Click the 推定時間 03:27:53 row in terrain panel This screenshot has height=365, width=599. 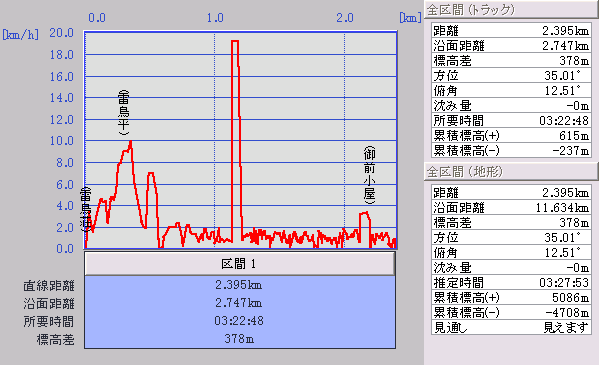(x=511, y=283)
